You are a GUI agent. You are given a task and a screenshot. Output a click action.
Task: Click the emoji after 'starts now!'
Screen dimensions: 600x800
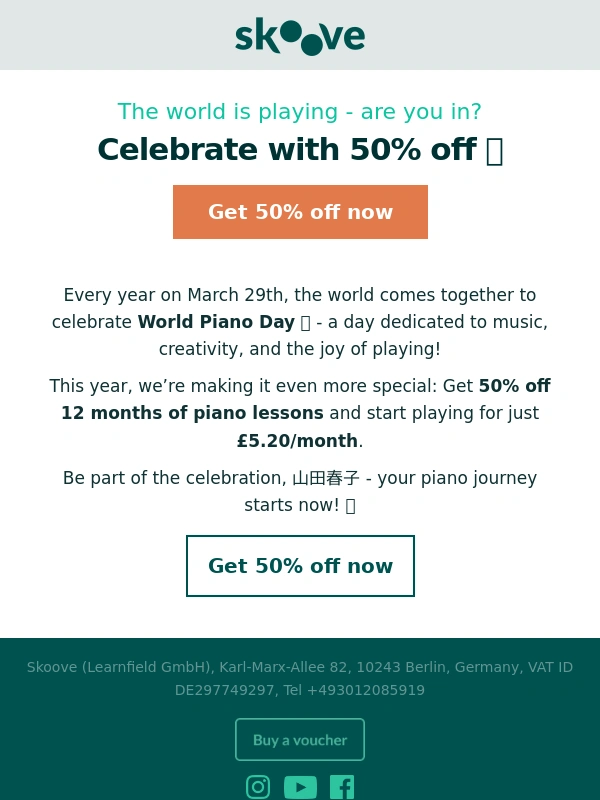[350, 506]
